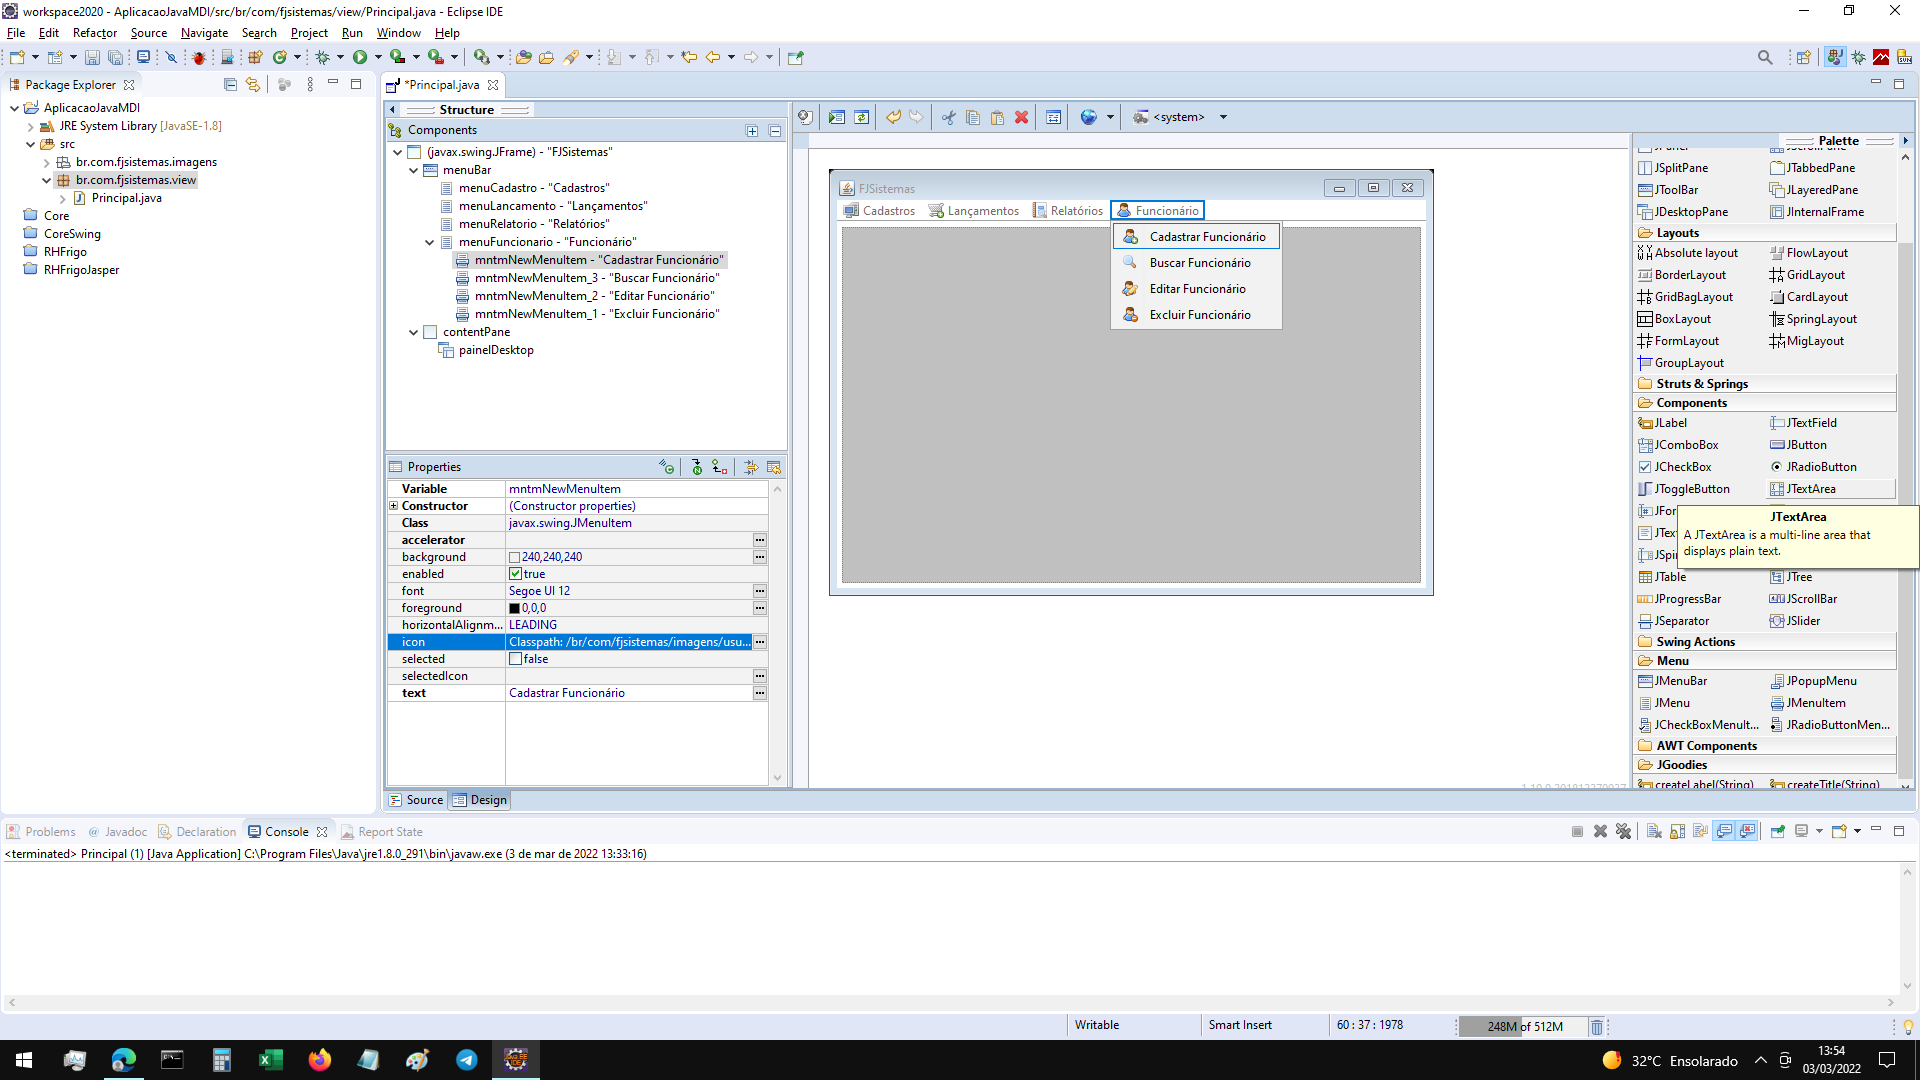Screen dimensions: 1920x1080
Task: Click the Remove All Terminated Launches icon in Console
Action: 1623,832
